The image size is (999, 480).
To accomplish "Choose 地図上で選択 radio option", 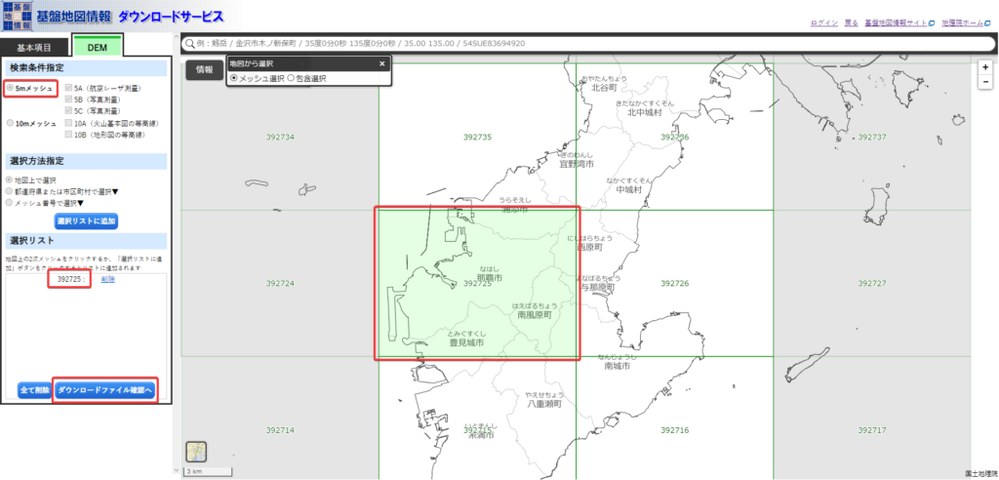I will pos(9,180).
